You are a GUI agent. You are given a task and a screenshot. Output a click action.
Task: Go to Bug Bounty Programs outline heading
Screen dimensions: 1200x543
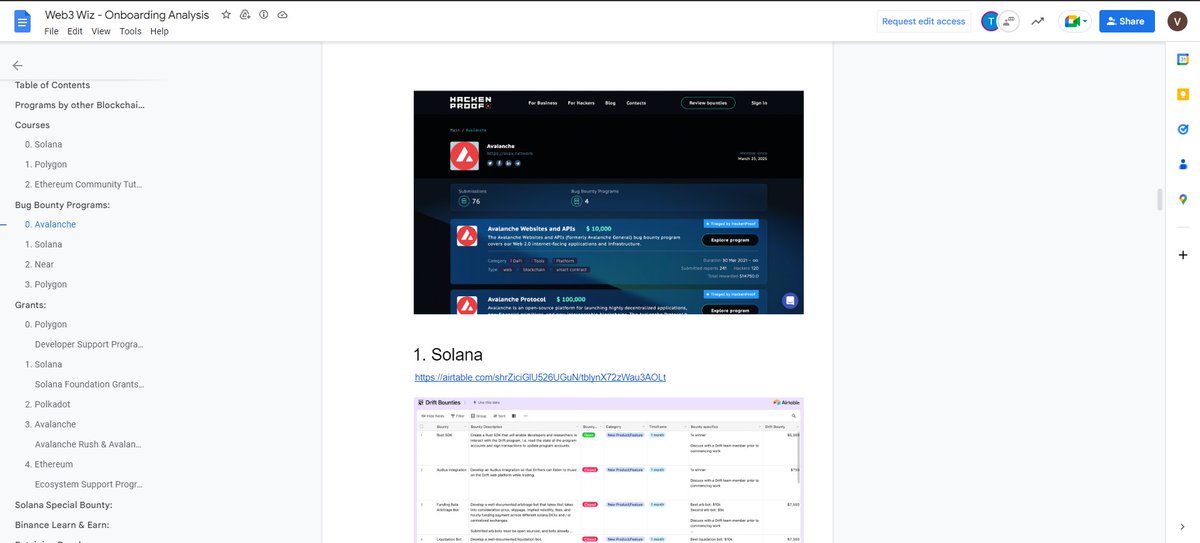pos(62,205)
